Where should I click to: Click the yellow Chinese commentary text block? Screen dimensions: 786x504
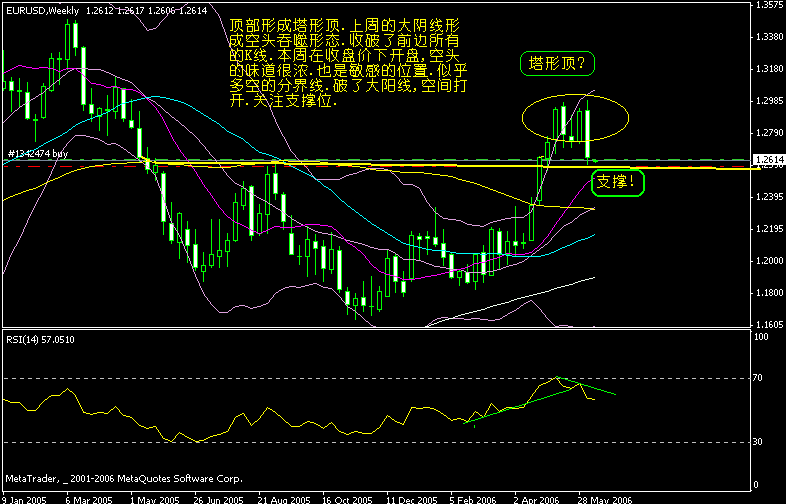(x=348, y=63)
